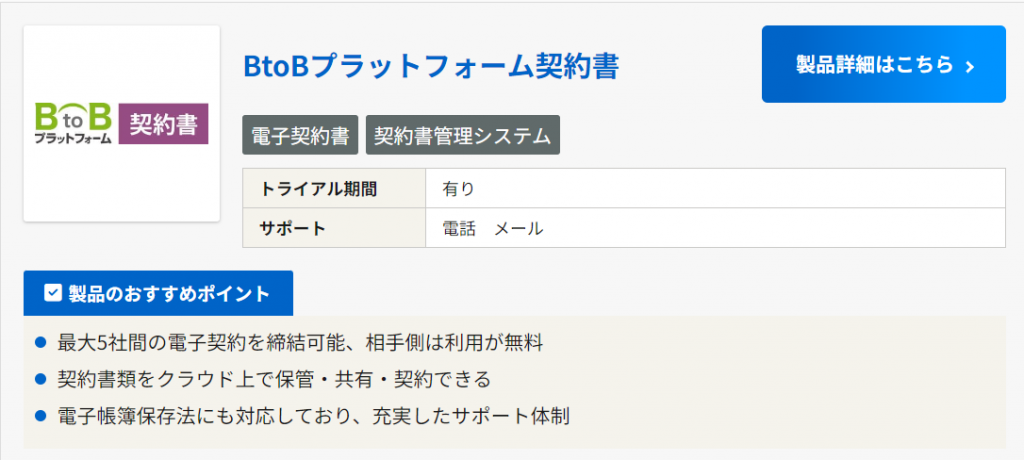Click the purple 契約書 badge in logo
The width and height of the screenshot is (1024, 460).
pyautogui.click(x=163, y=124)
